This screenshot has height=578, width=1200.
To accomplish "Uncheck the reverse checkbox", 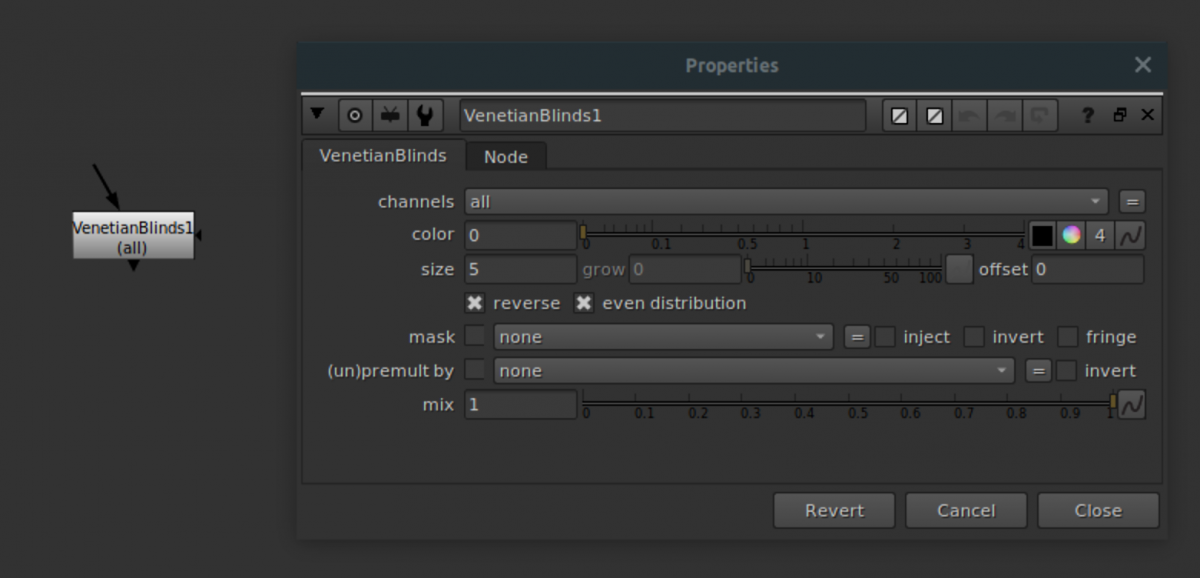I will tap(474, 303).
